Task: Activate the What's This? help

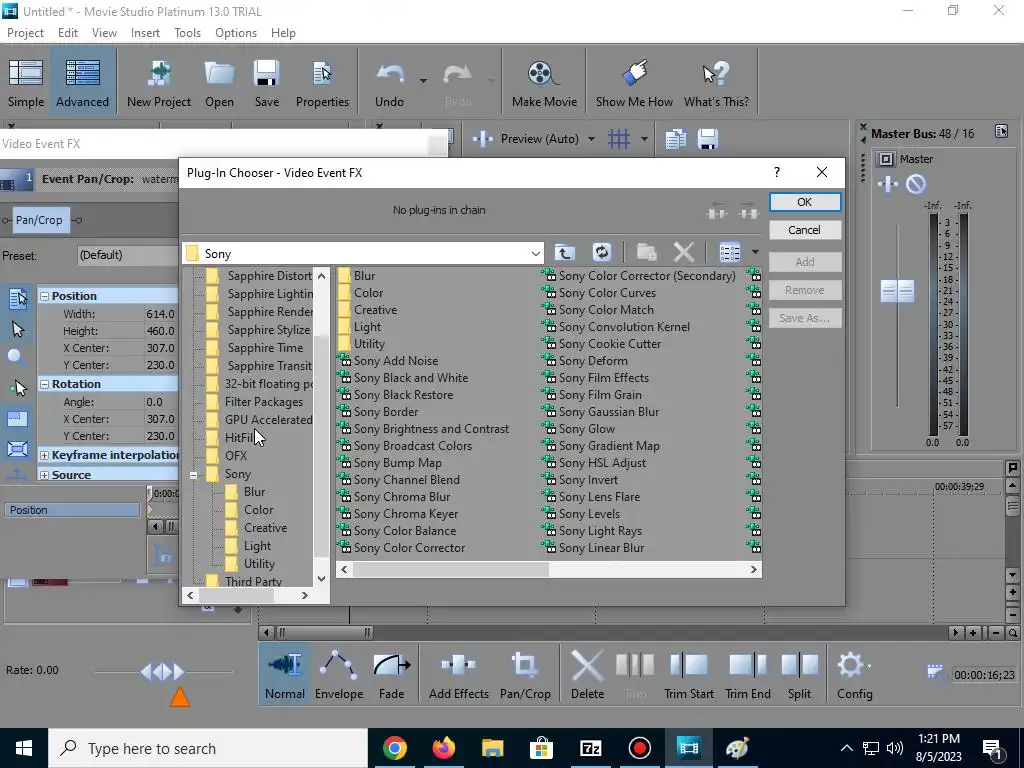Action: point(716,83)
